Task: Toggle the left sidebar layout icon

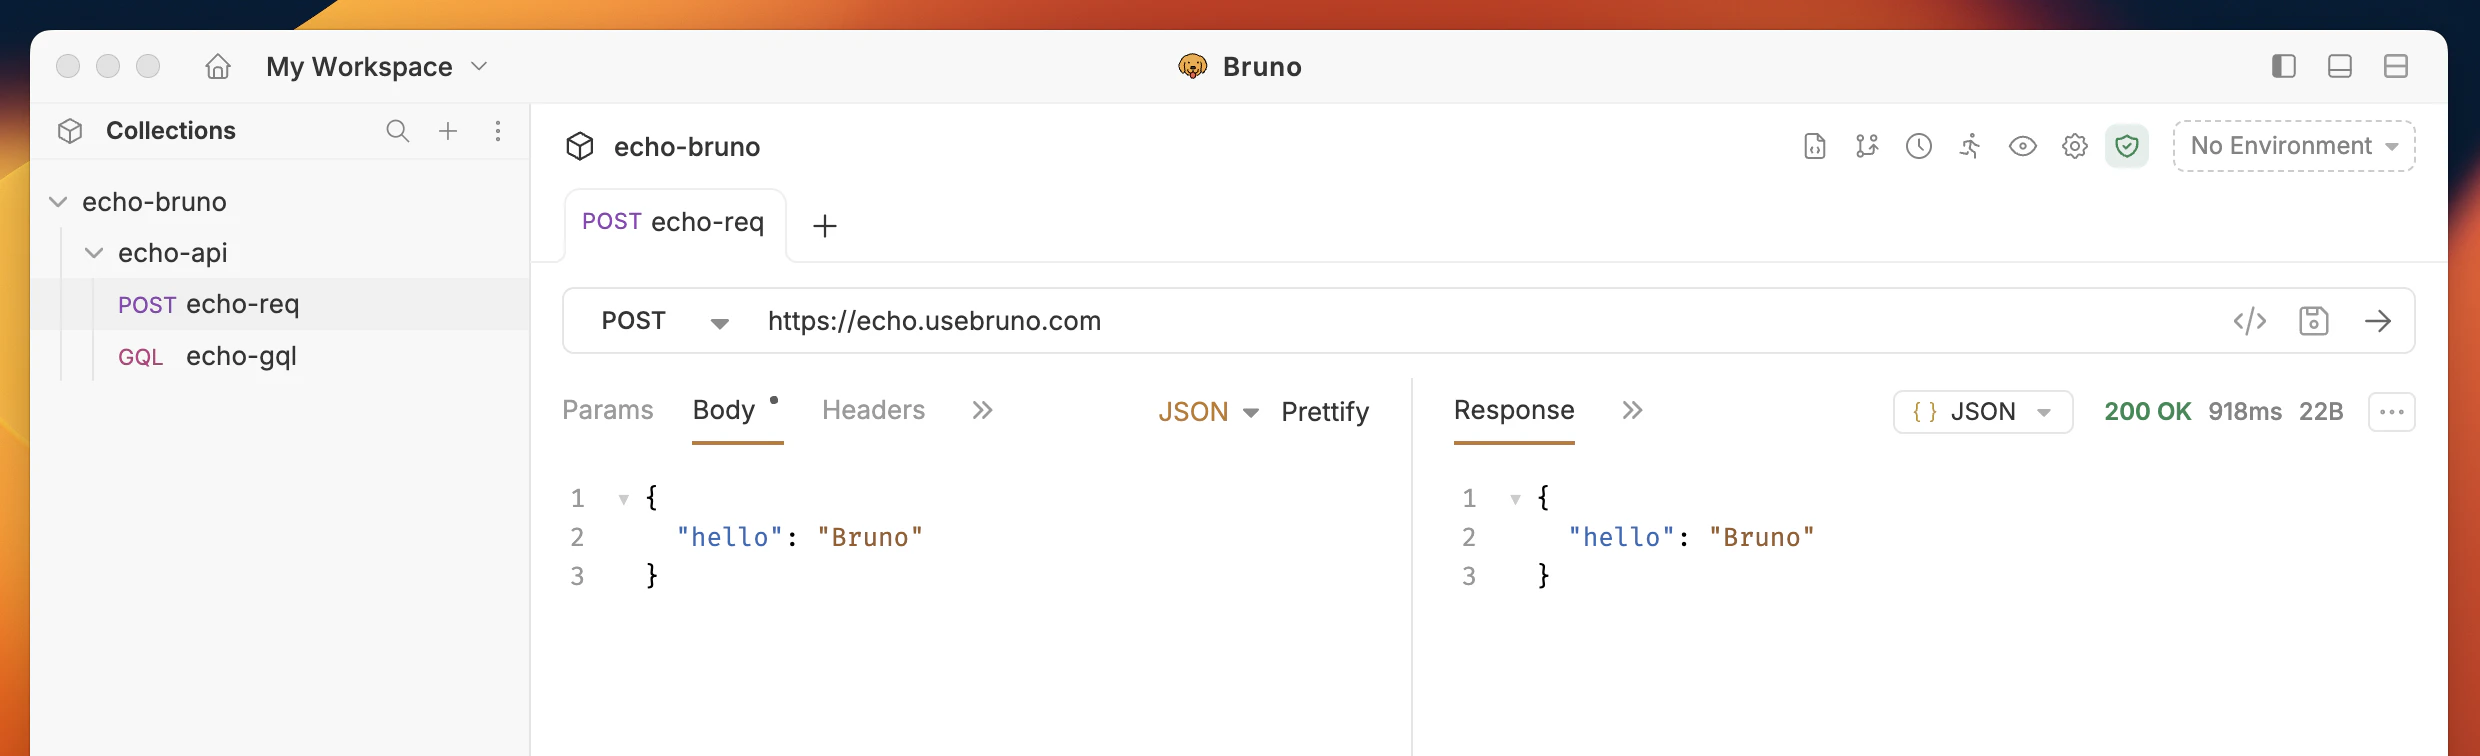Action: pyautogui.click(x=2284, y=67)
